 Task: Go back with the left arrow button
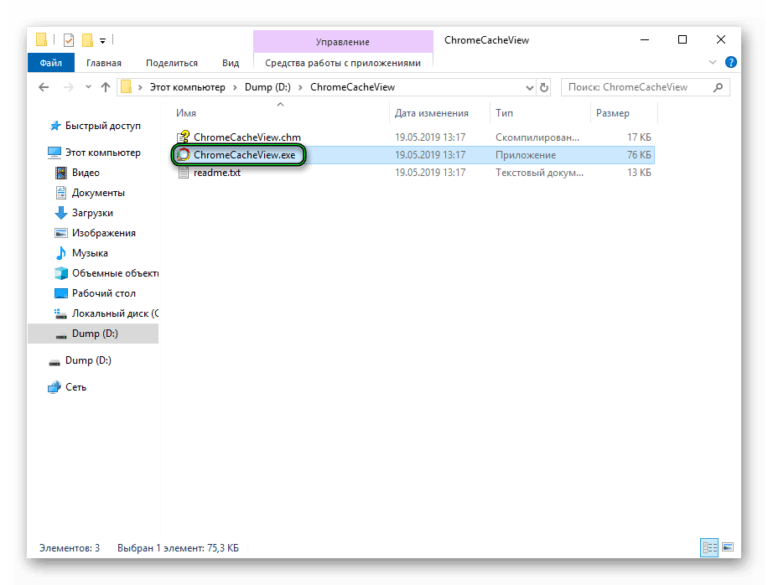44,87
